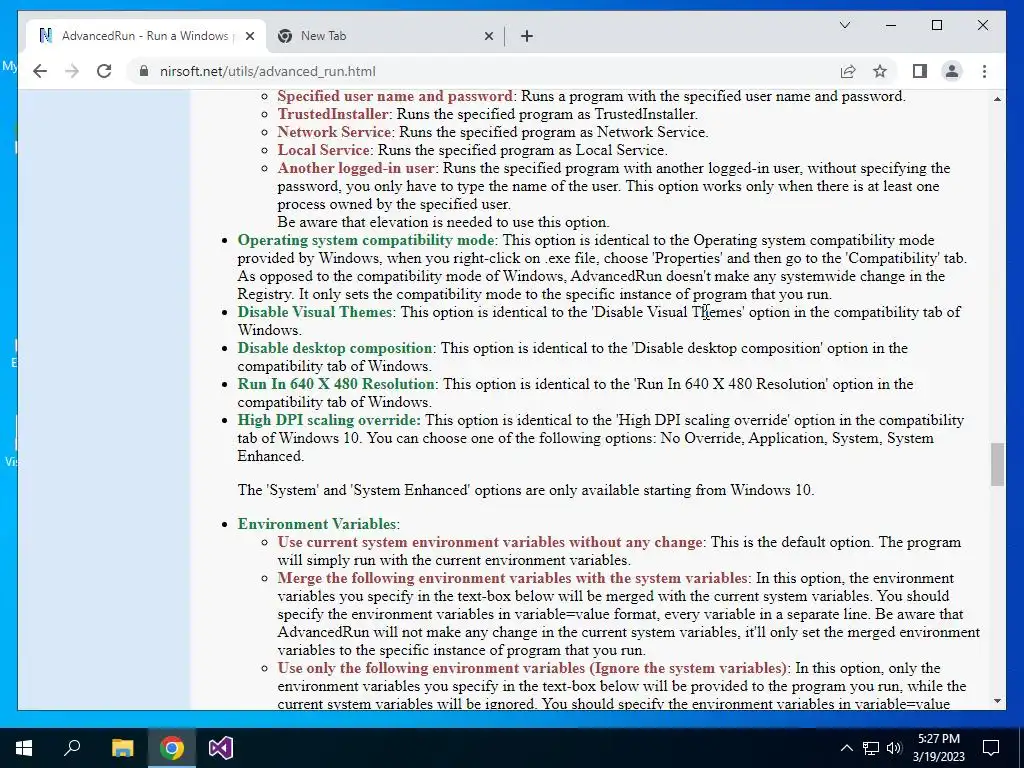Open File Explorer from taskbar
Viewport: 1024px width, 768px height.
pos(122,748)
